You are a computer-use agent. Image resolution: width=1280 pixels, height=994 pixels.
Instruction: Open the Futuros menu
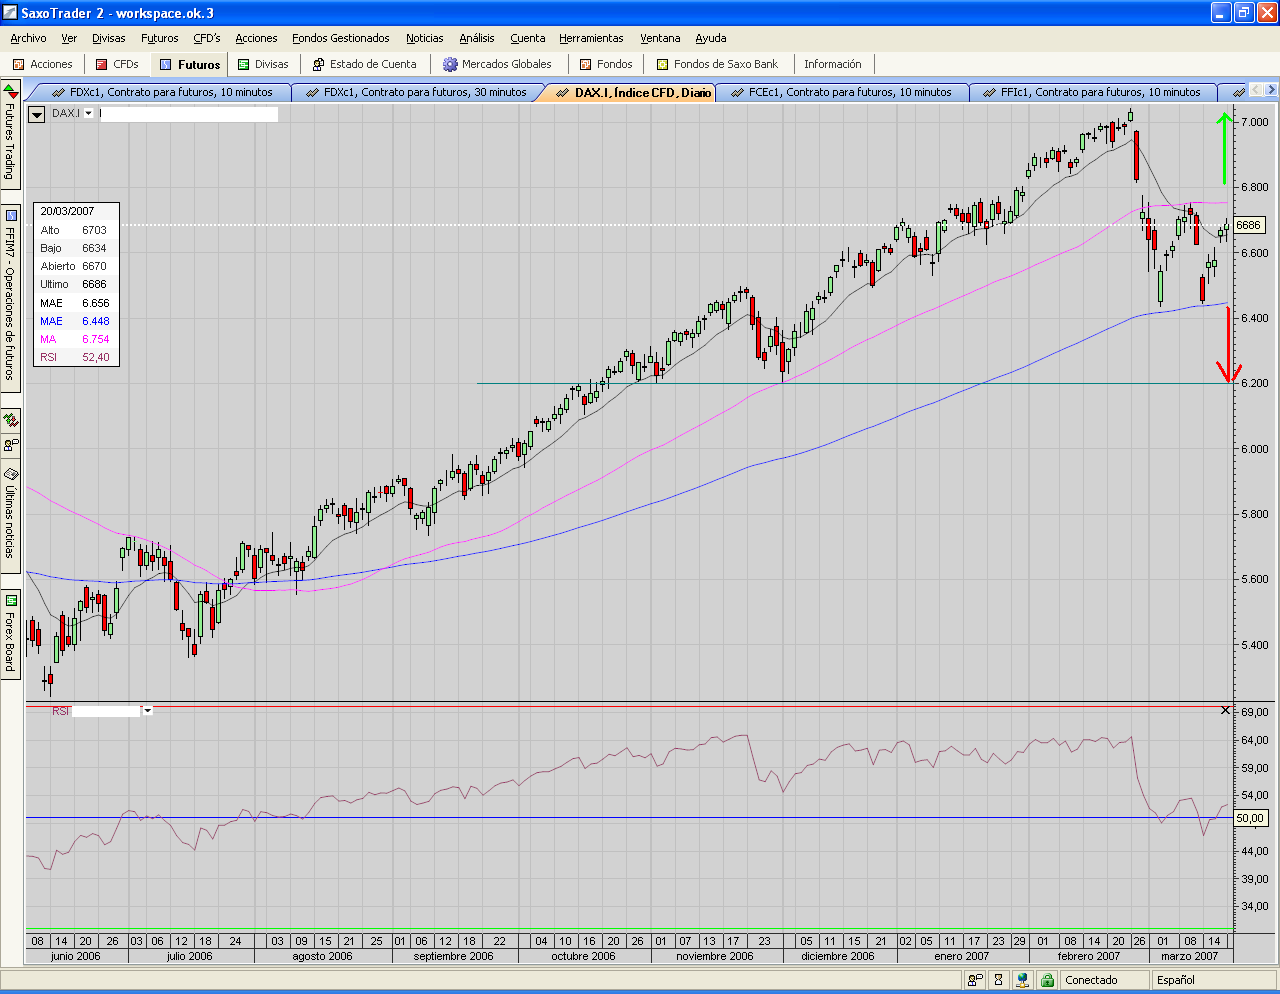coord(160,38)
